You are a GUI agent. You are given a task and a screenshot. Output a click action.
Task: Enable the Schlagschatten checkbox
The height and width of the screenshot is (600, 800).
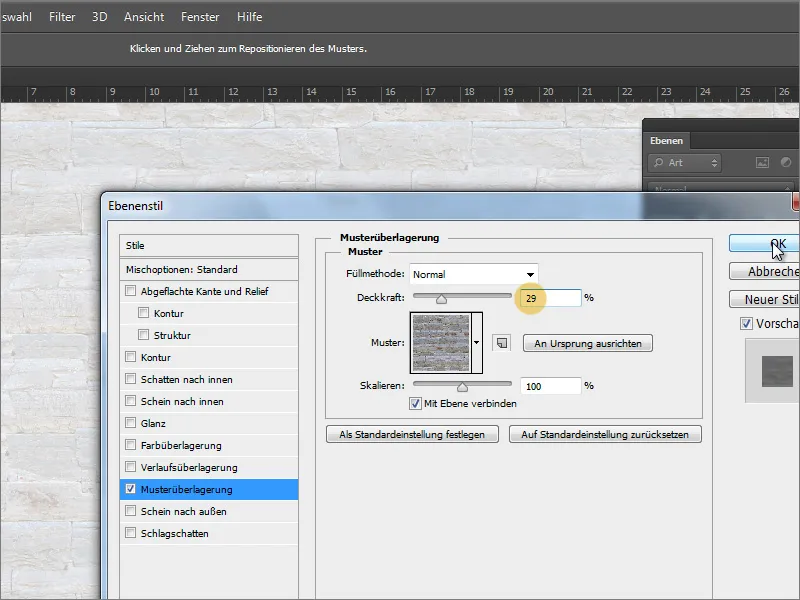click(131, 533)
